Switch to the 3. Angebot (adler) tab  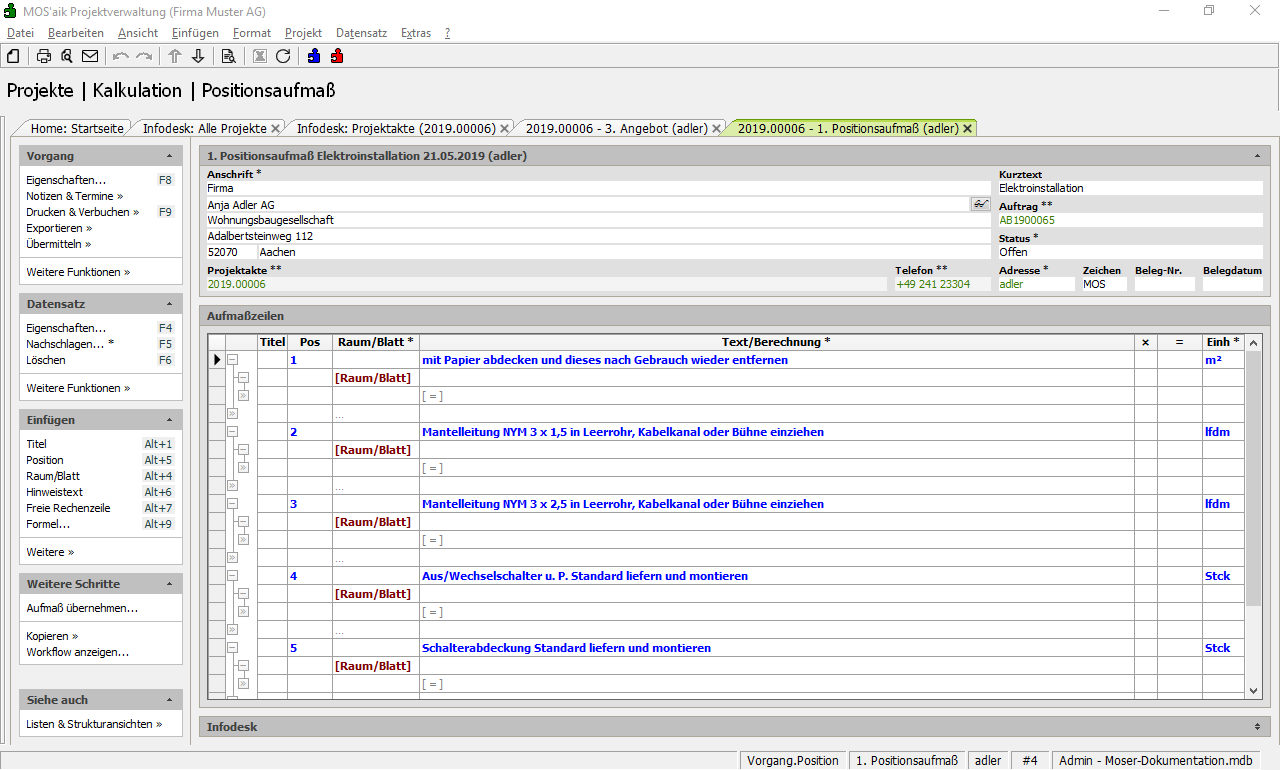(x=616, y=128)
